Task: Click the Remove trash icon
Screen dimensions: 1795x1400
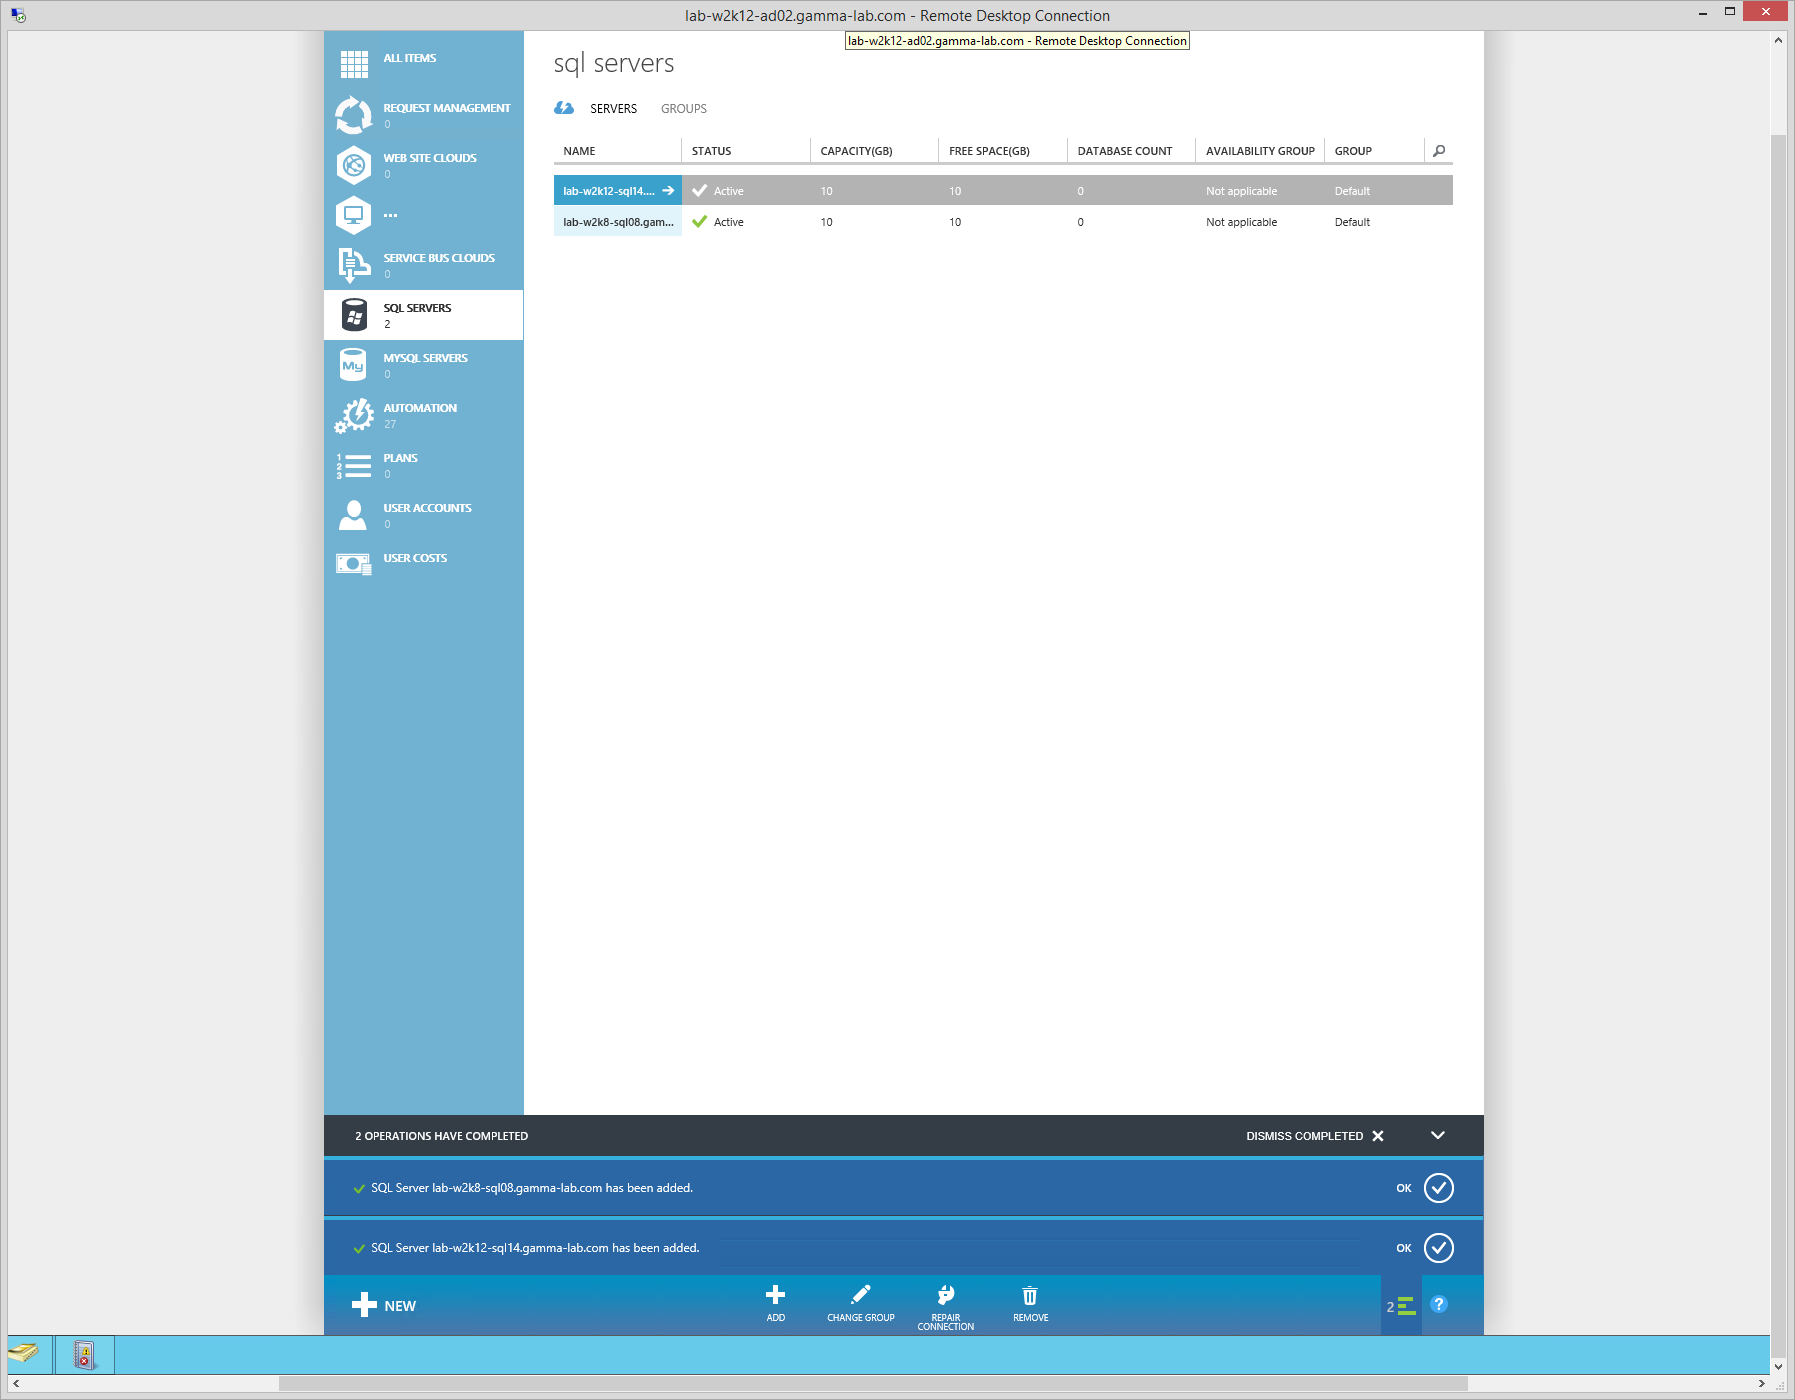Action: (1030, 1295)
